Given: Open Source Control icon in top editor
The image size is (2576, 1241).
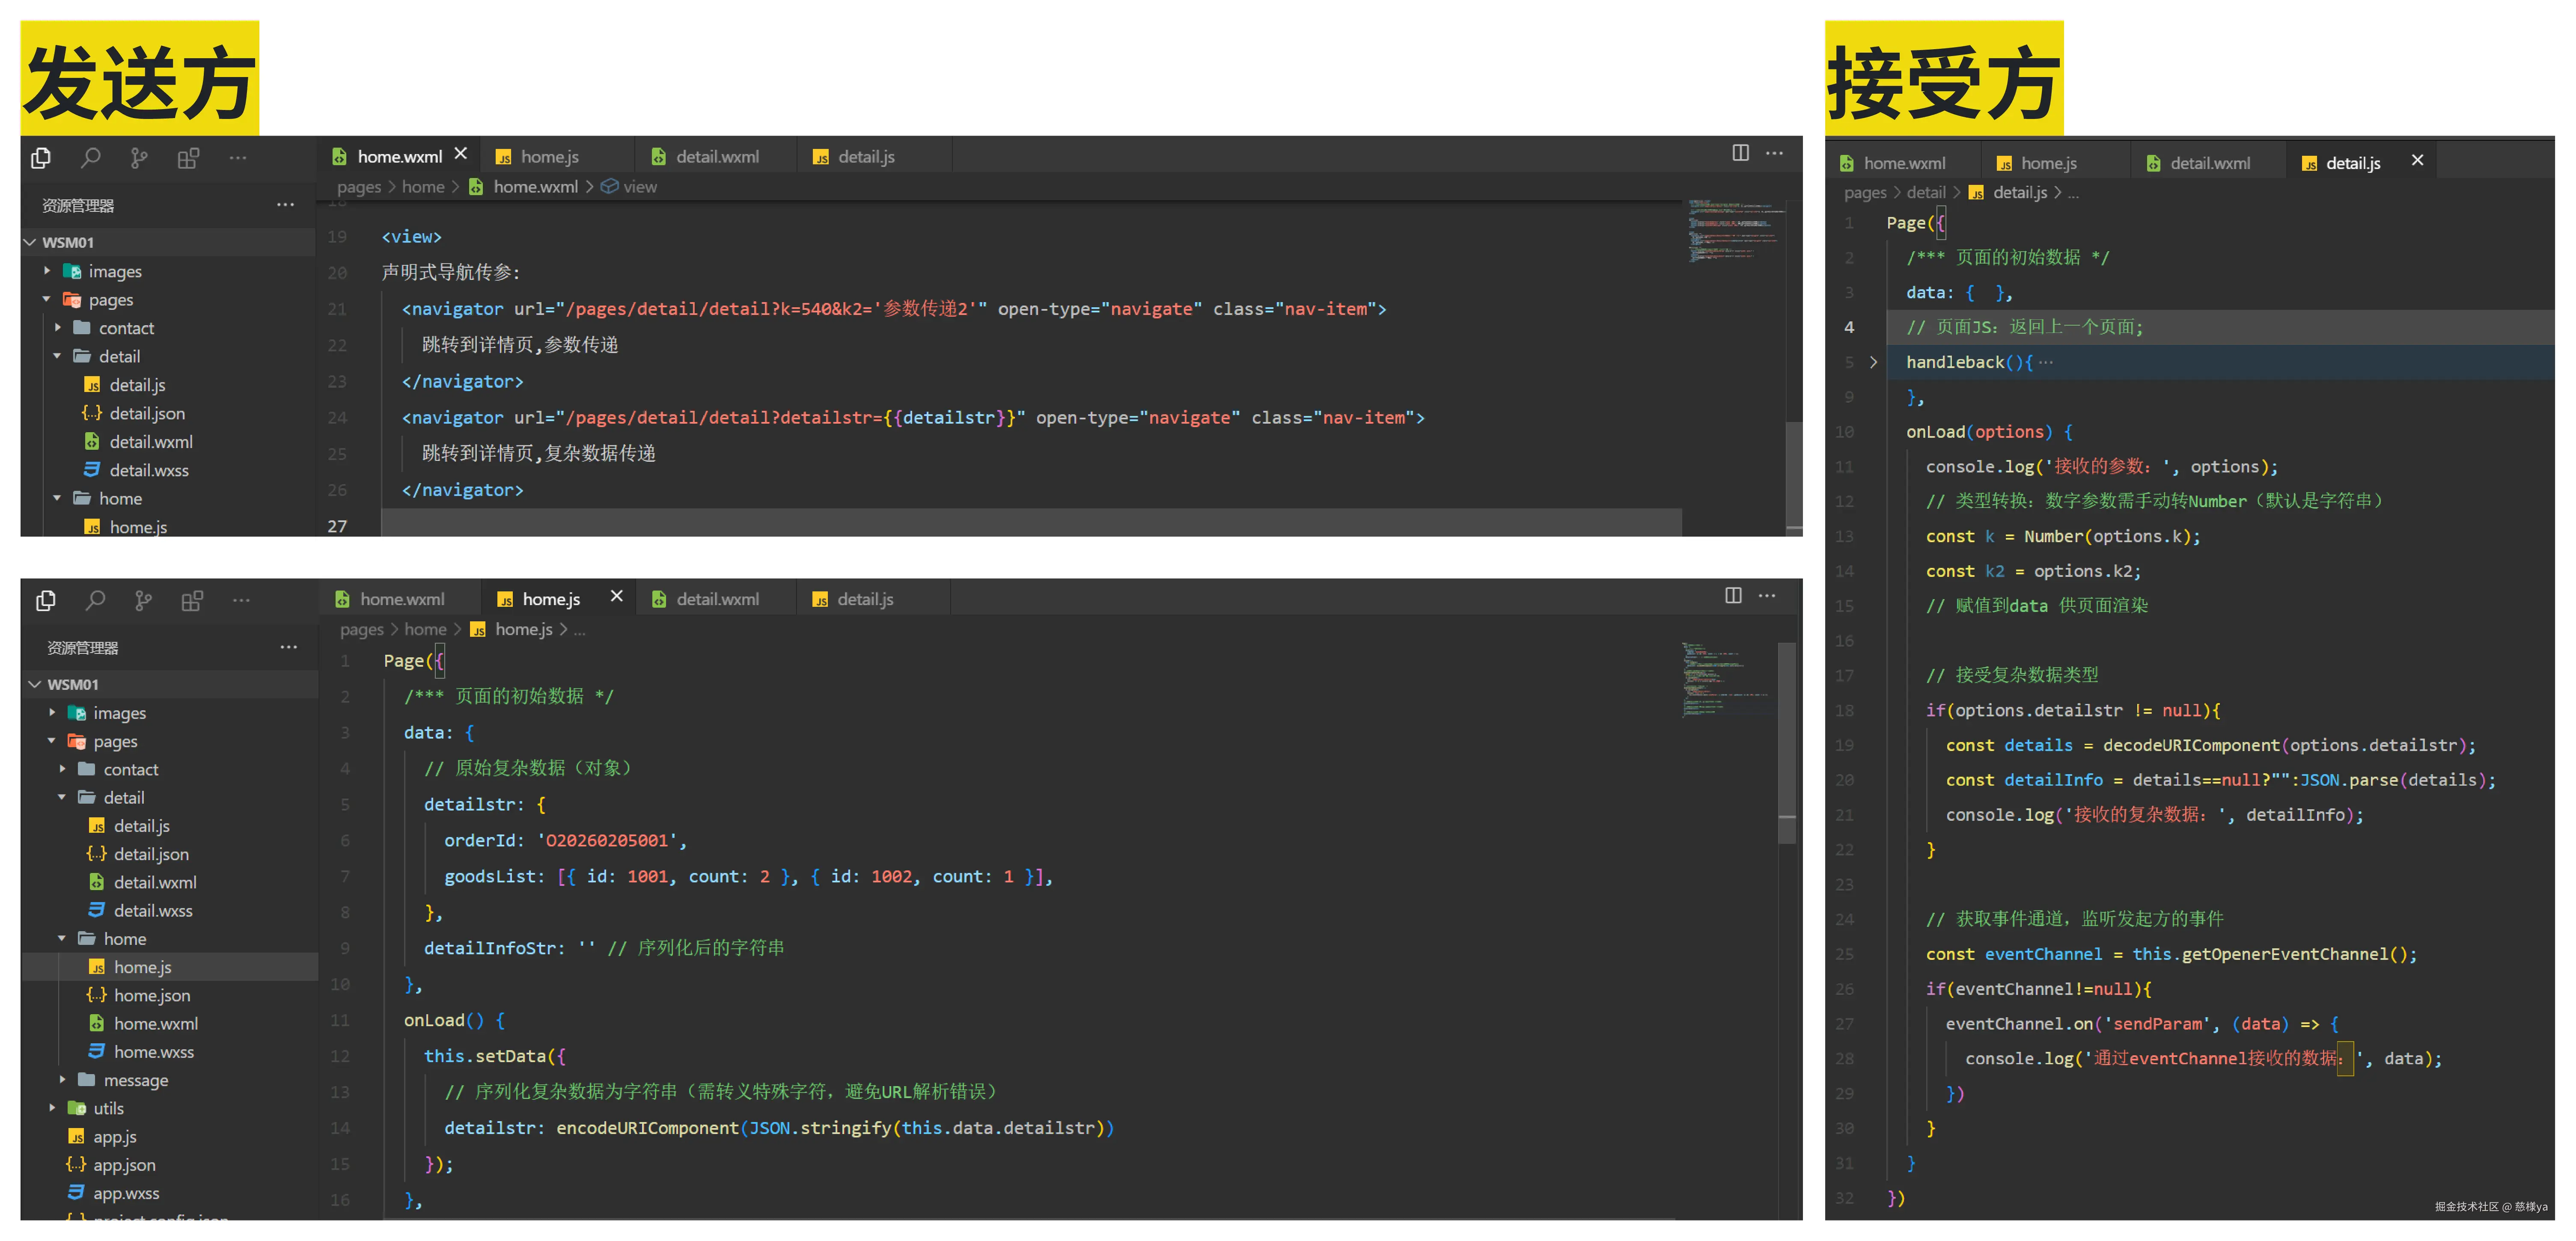Looking at the screenshot, I should (139, 157).
